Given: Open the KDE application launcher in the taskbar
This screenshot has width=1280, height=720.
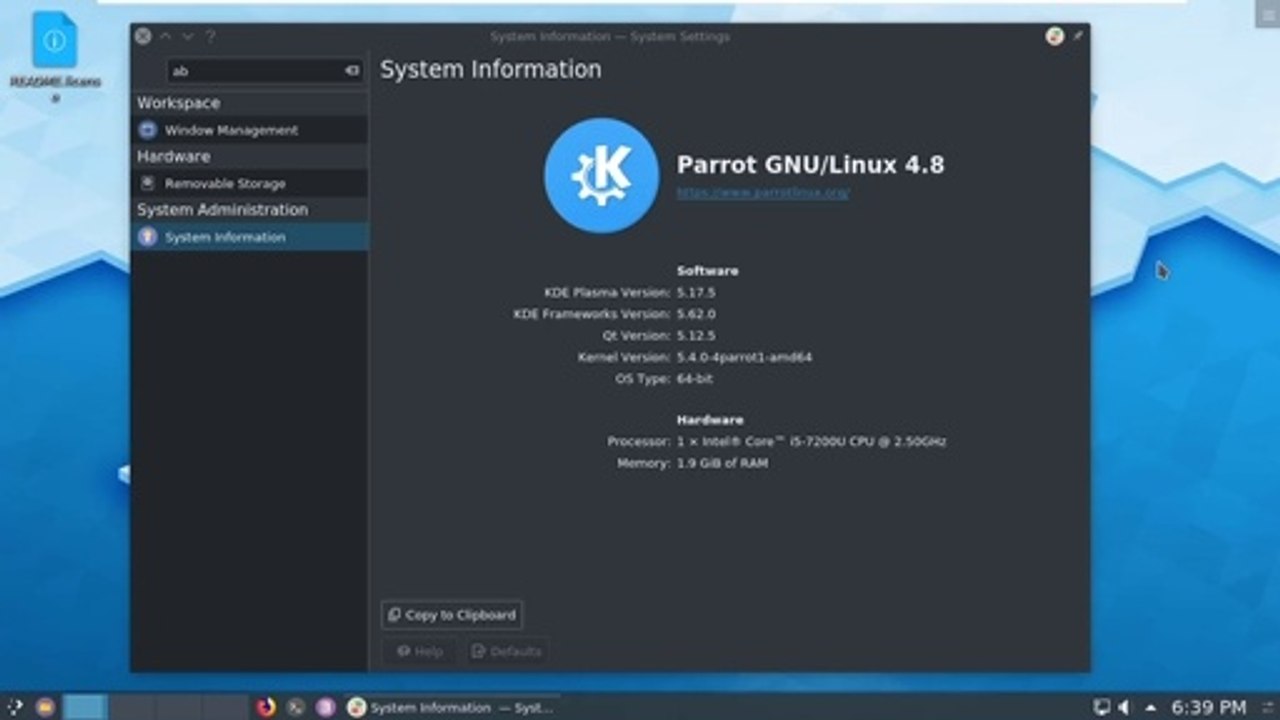Looking at the screenshot, I should point(14,707).
